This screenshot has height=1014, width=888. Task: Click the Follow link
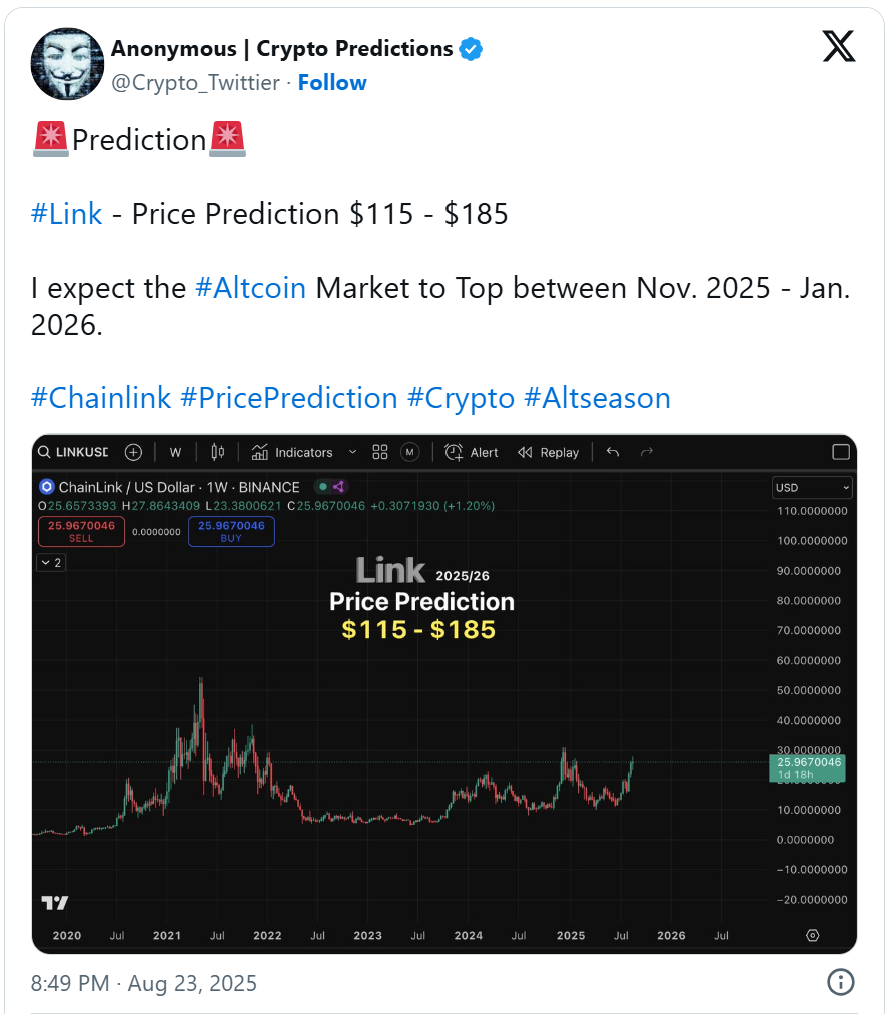pos(332,83)
